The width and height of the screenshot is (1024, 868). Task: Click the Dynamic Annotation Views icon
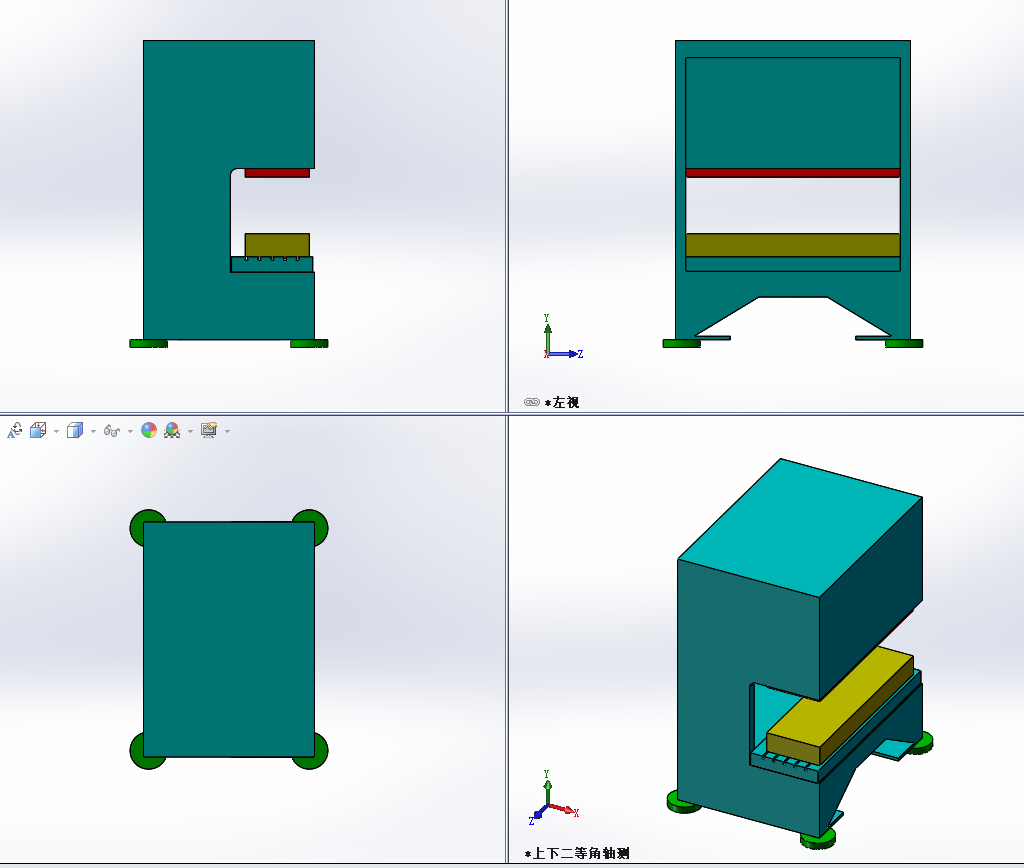[14, 430]
